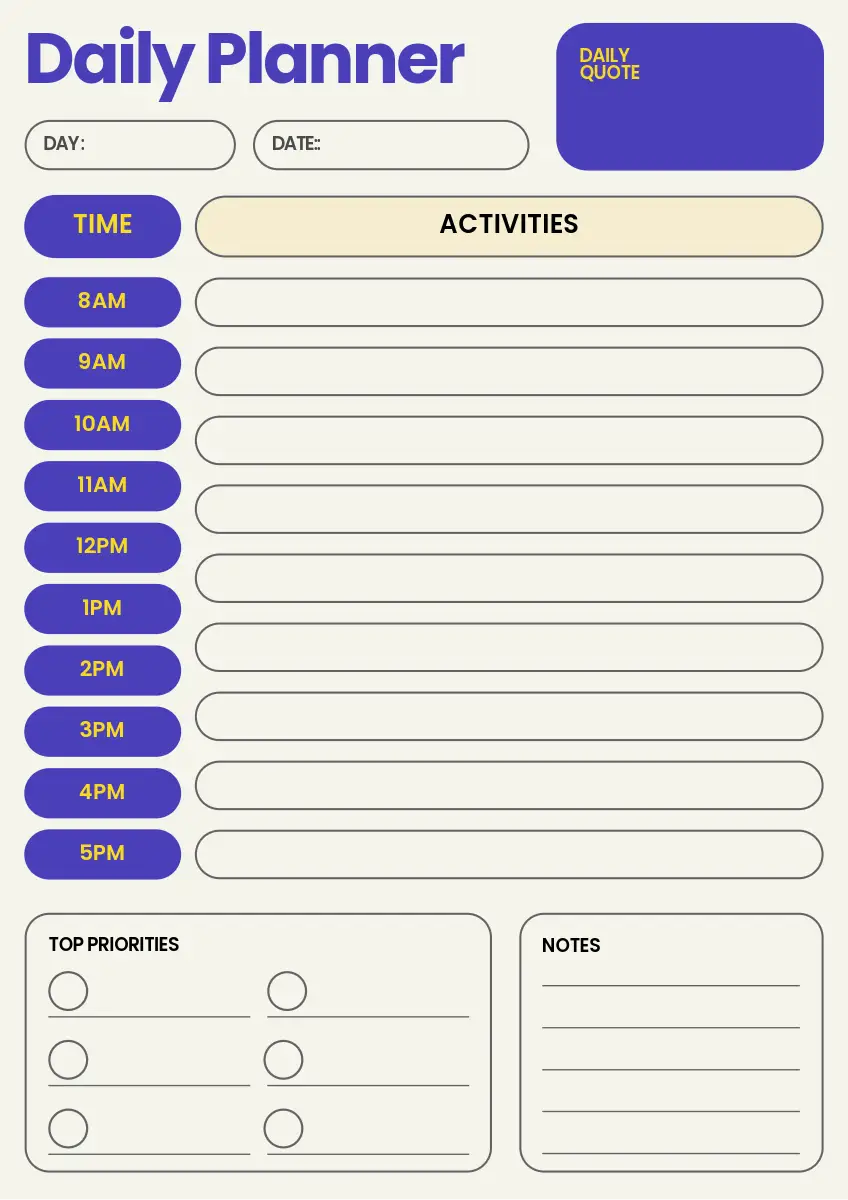
Task: Pick the 3PM time pill
Action: tap(102, 731)
